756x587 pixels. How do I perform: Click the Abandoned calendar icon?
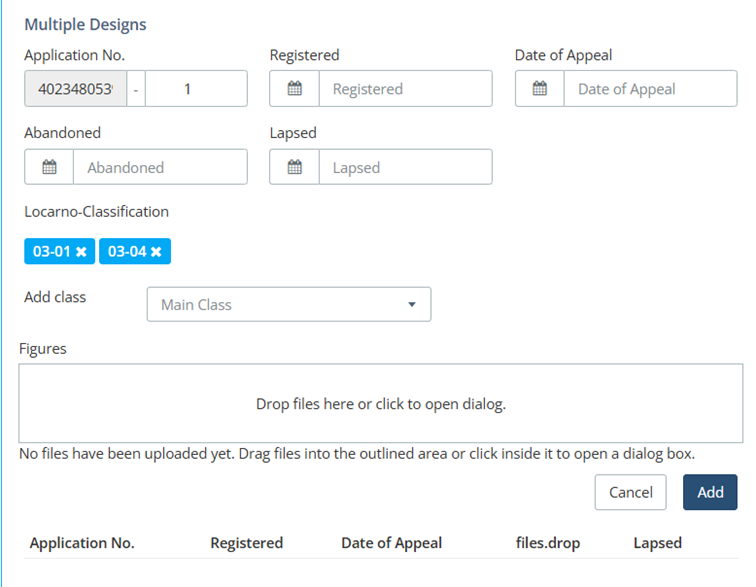click(x=49, y=168)
